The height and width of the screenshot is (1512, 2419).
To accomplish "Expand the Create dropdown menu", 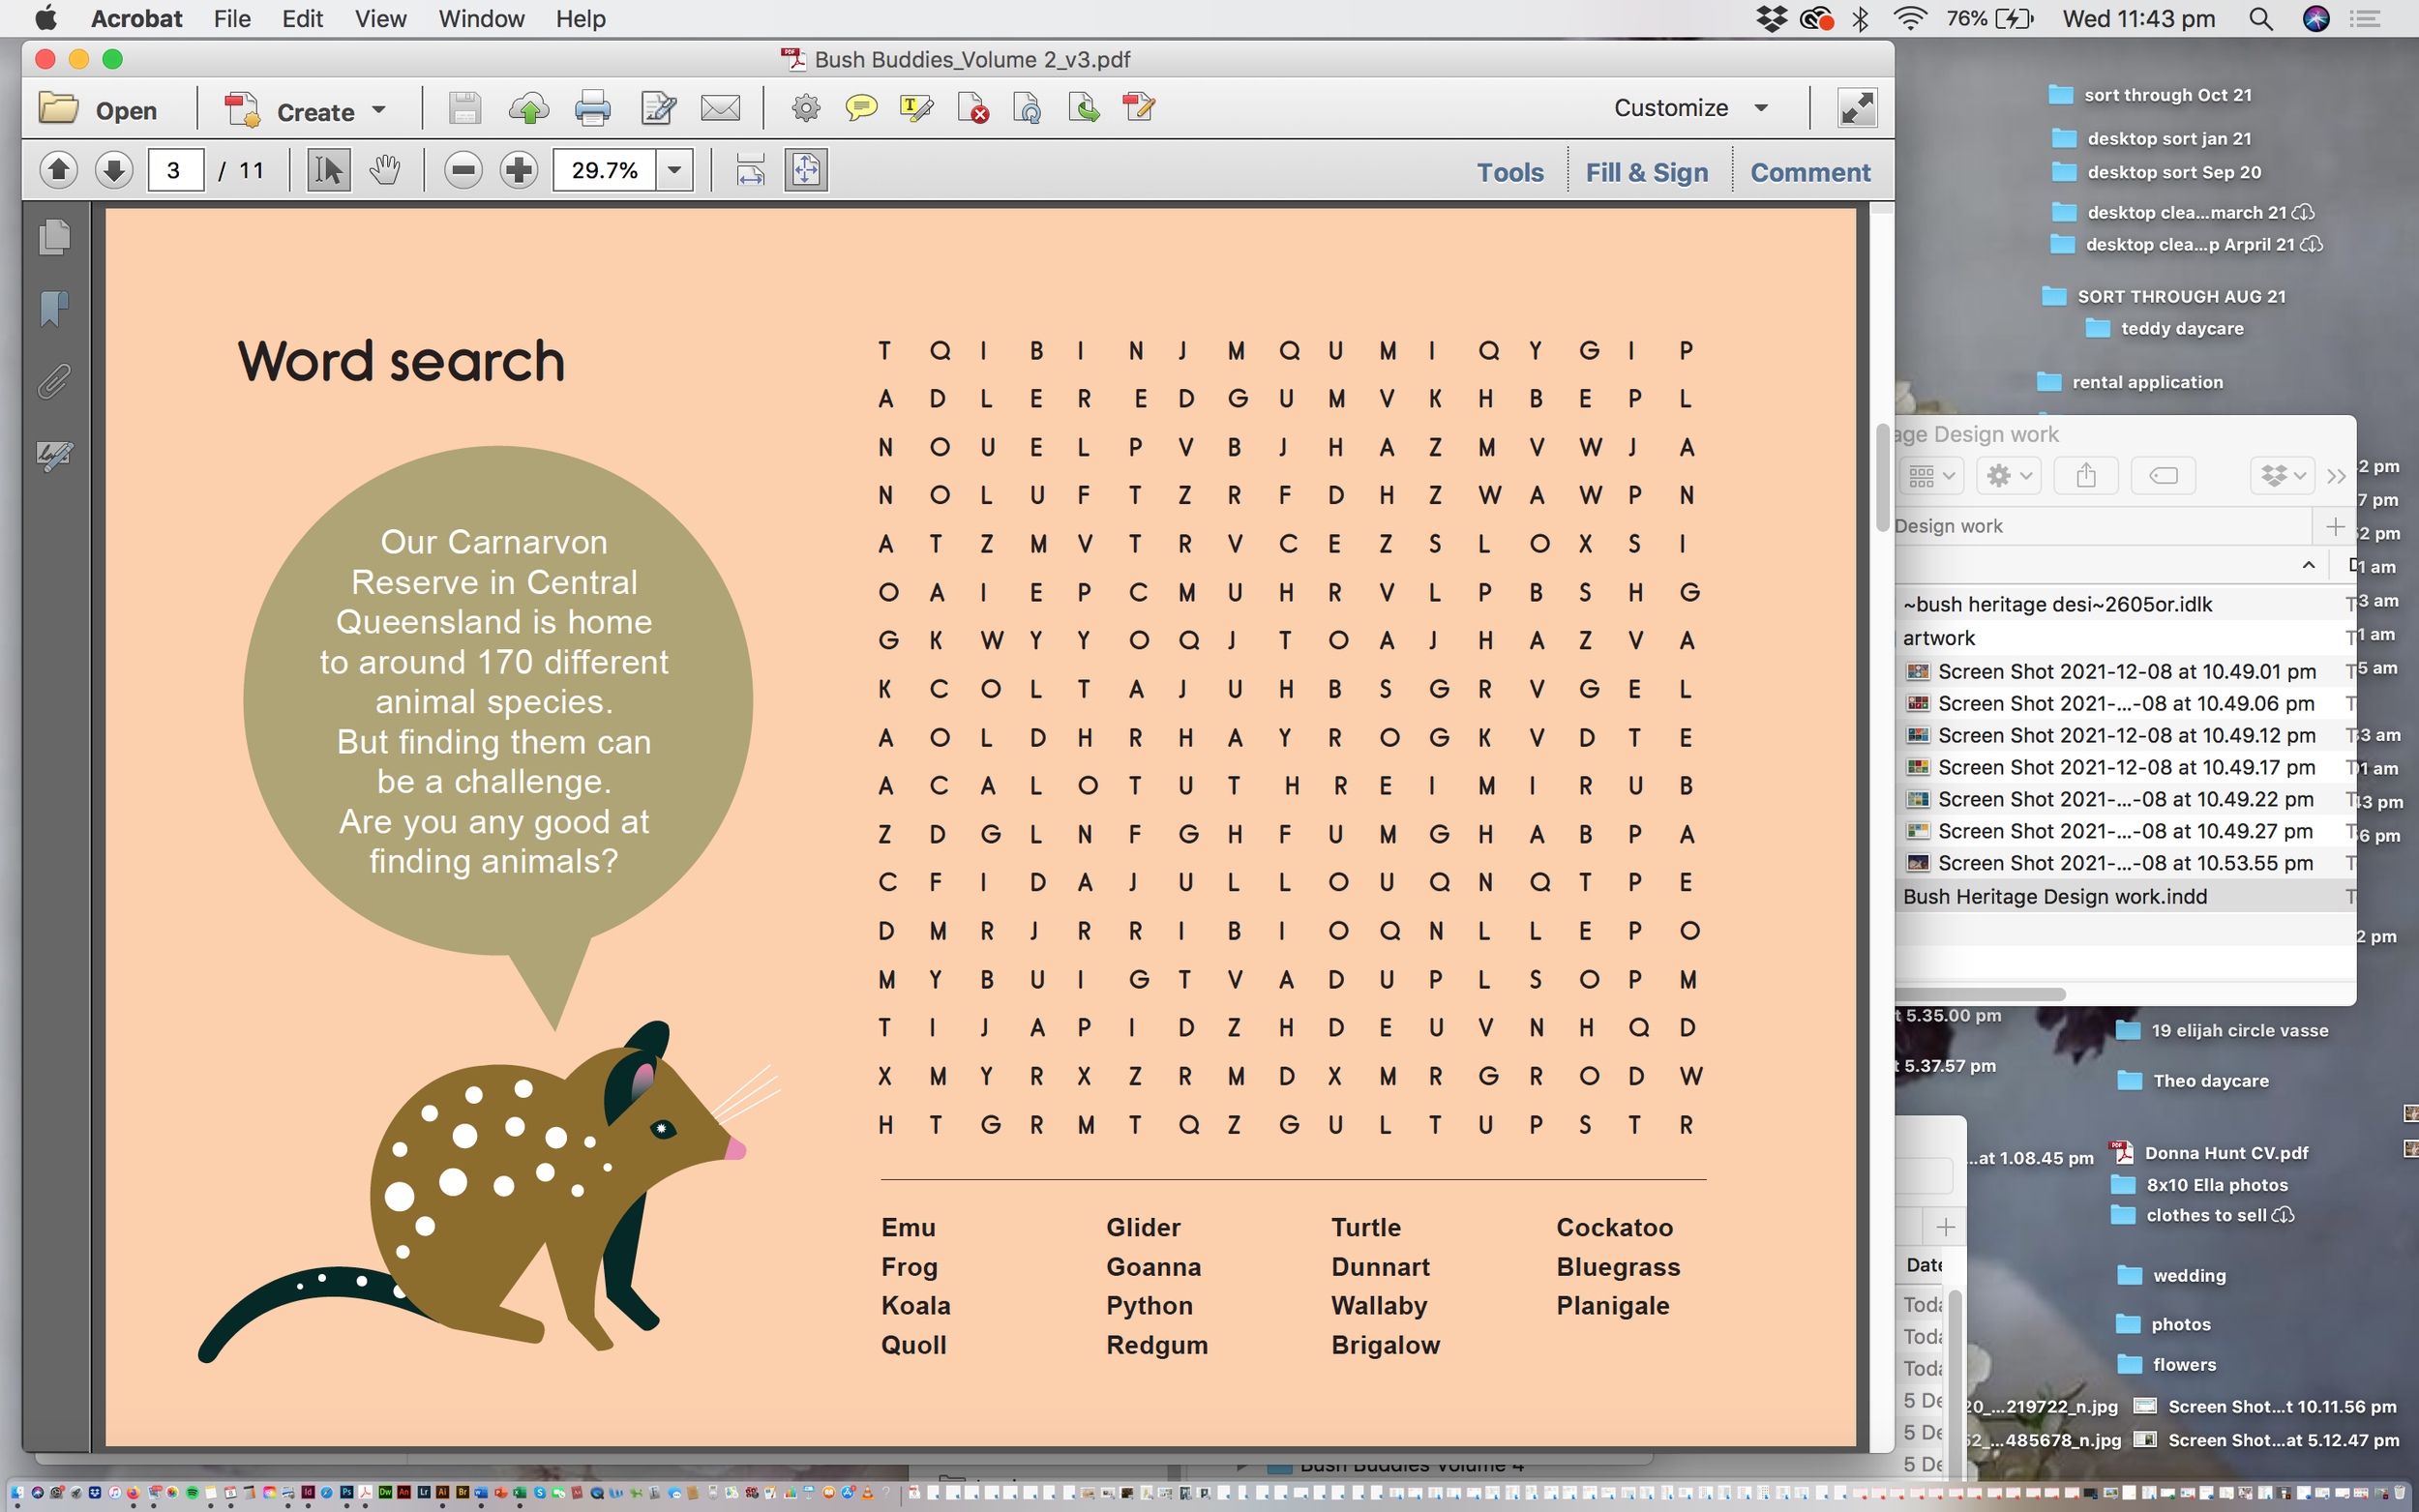I will coord(379,110).
